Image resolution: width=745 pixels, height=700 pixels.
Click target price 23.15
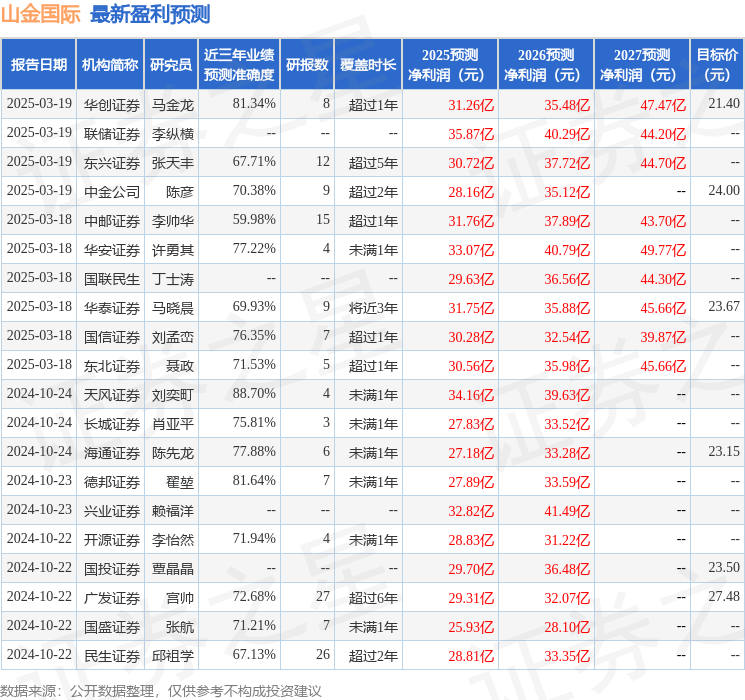pos(724,451)
